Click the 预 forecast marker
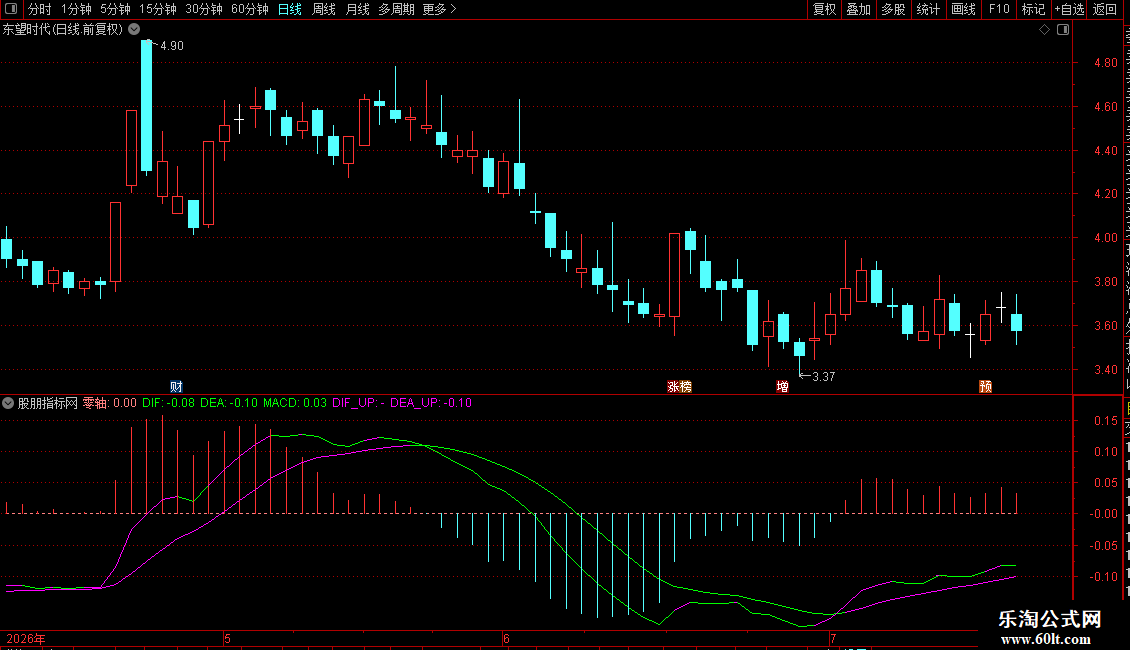 coord(985,387)
